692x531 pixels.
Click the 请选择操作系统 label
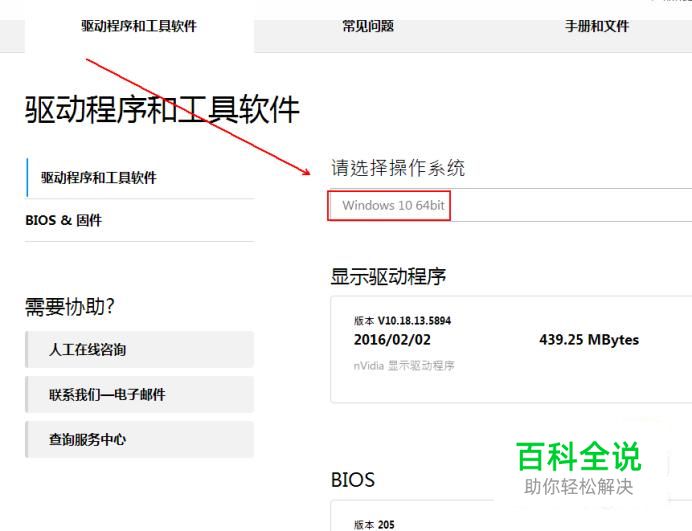[x=398, y=168]
